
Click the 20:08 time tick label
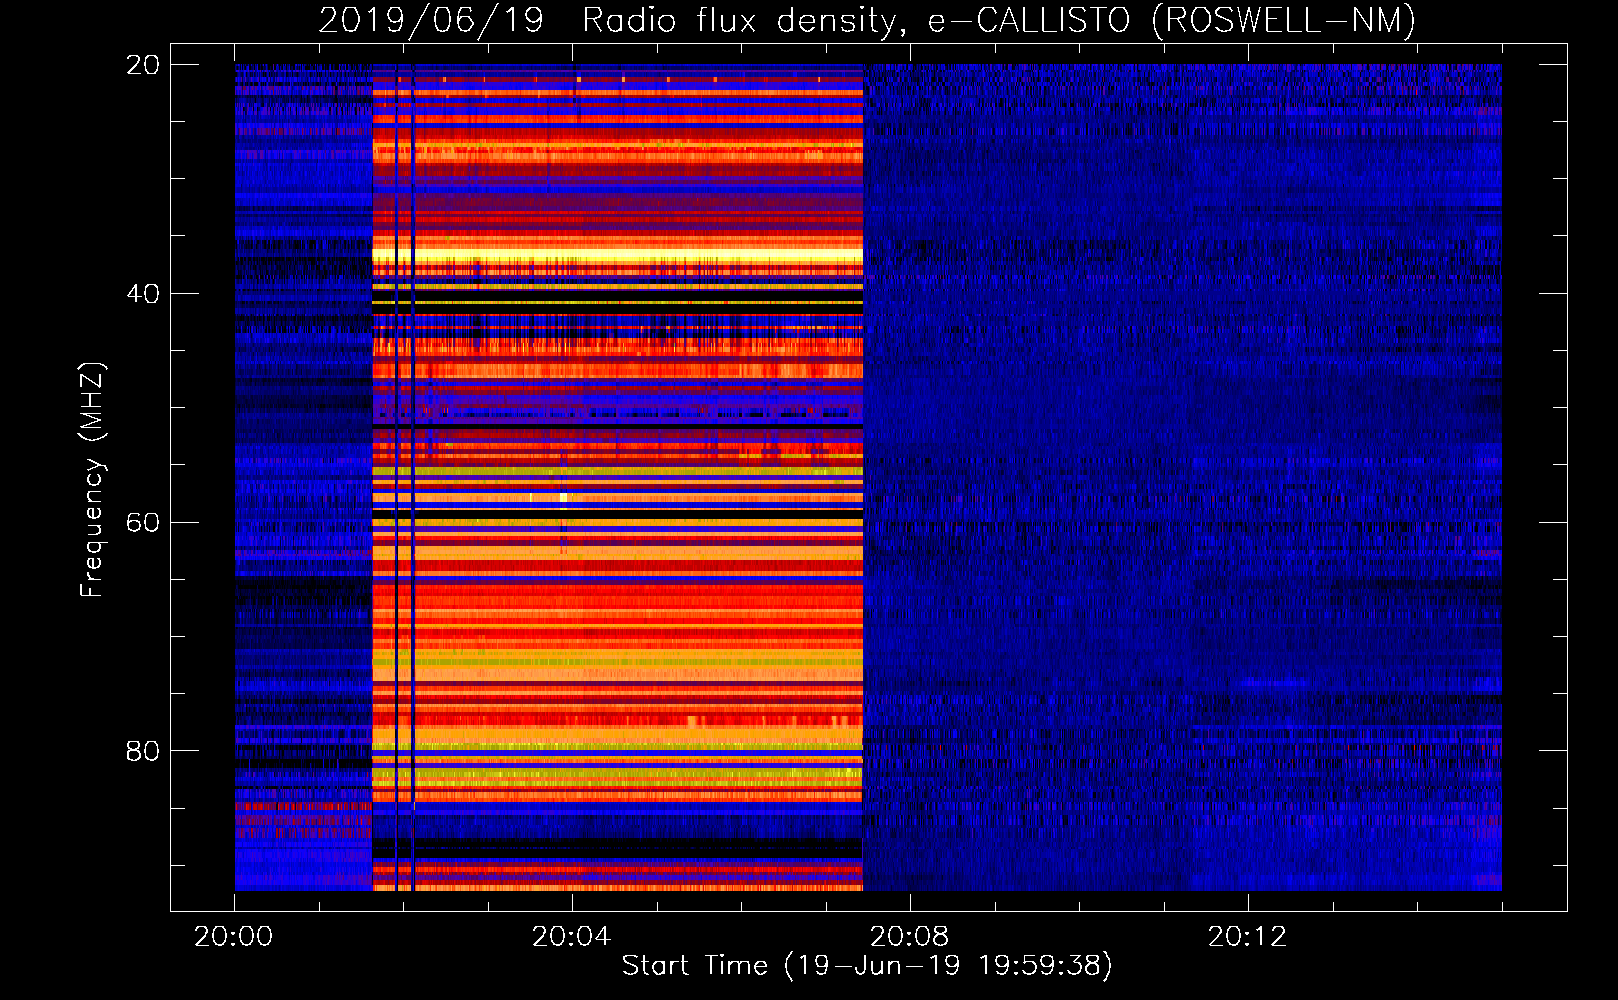(910, 937)
